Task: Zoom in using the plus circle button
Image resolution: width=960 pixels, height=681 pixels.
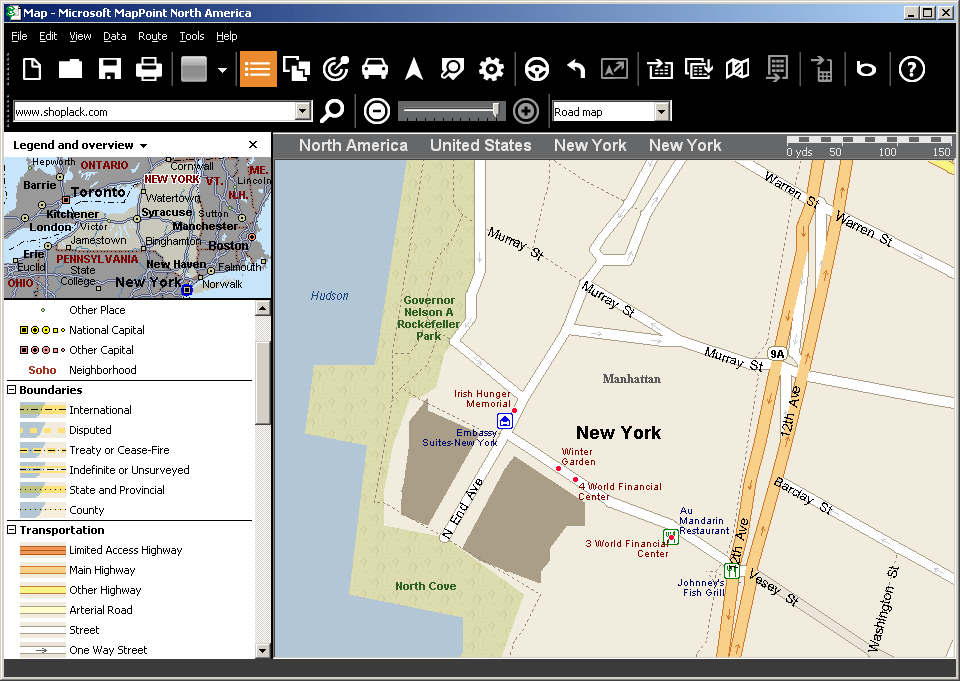Action: click(525, 111)
